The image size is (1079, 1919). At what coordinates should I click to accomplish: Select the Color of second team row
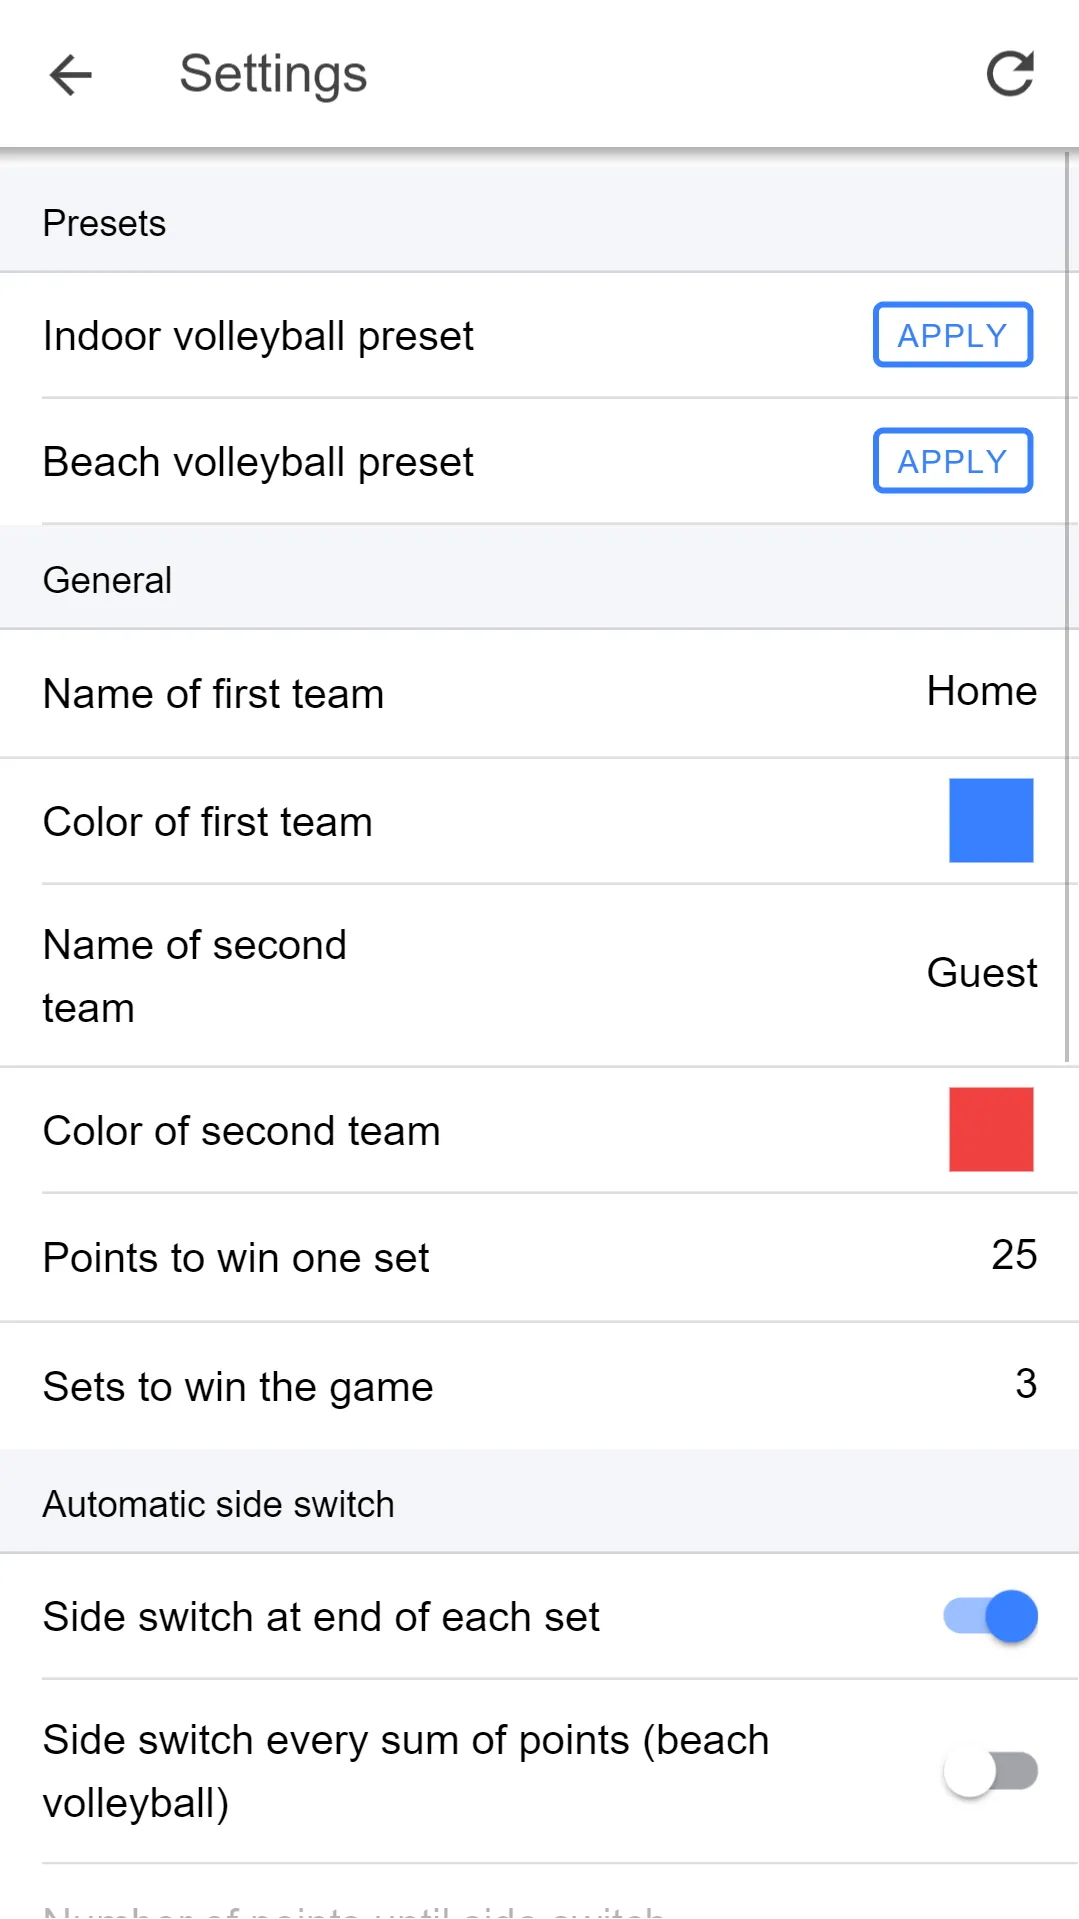[x=540, y=1130]
